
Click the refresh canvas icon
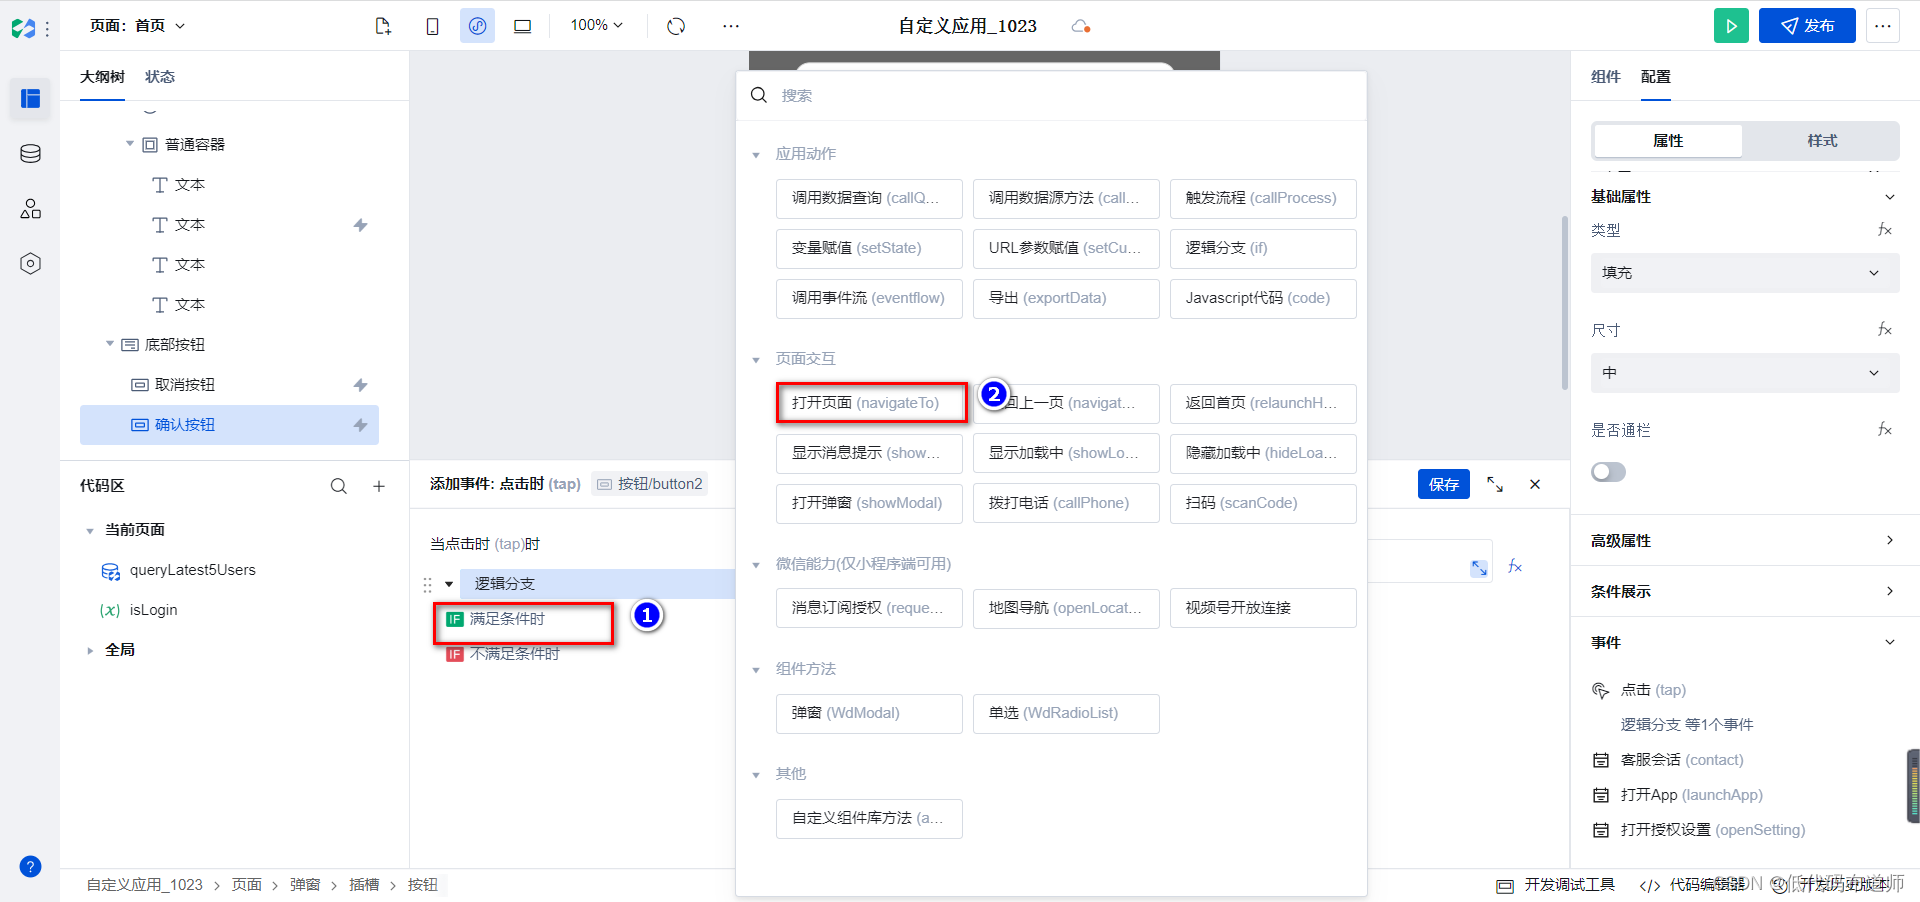click(x=676, y=26)
